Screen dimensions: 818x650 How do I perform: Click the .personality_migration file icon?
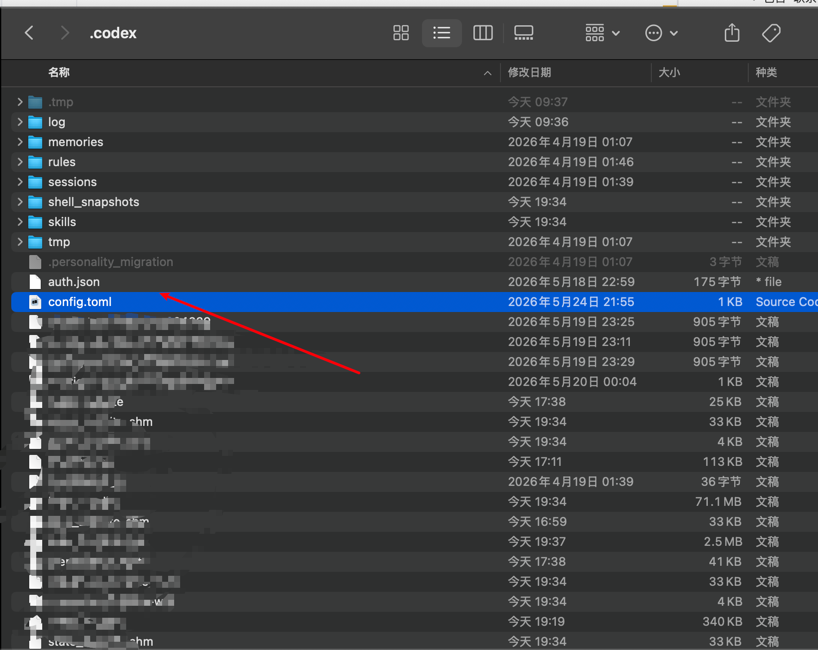click(x=35, y=262)
